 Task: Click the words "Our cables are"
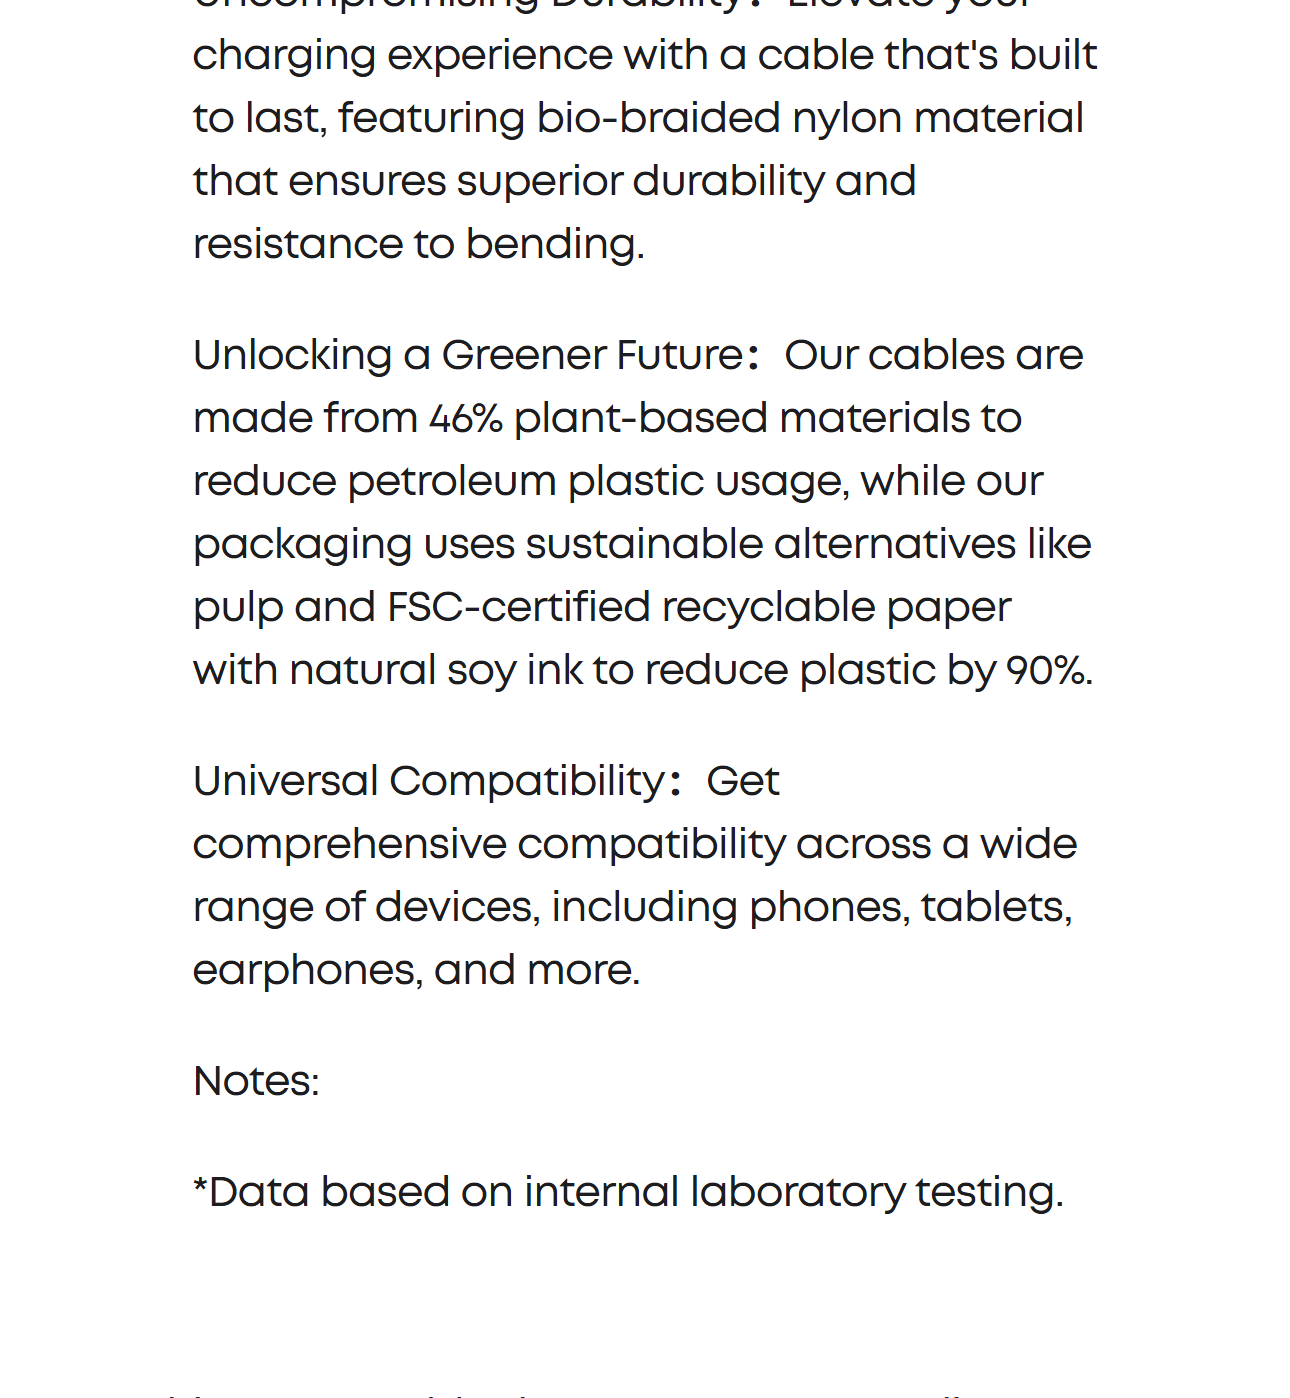pyautogui.click(x=933, y=355)
